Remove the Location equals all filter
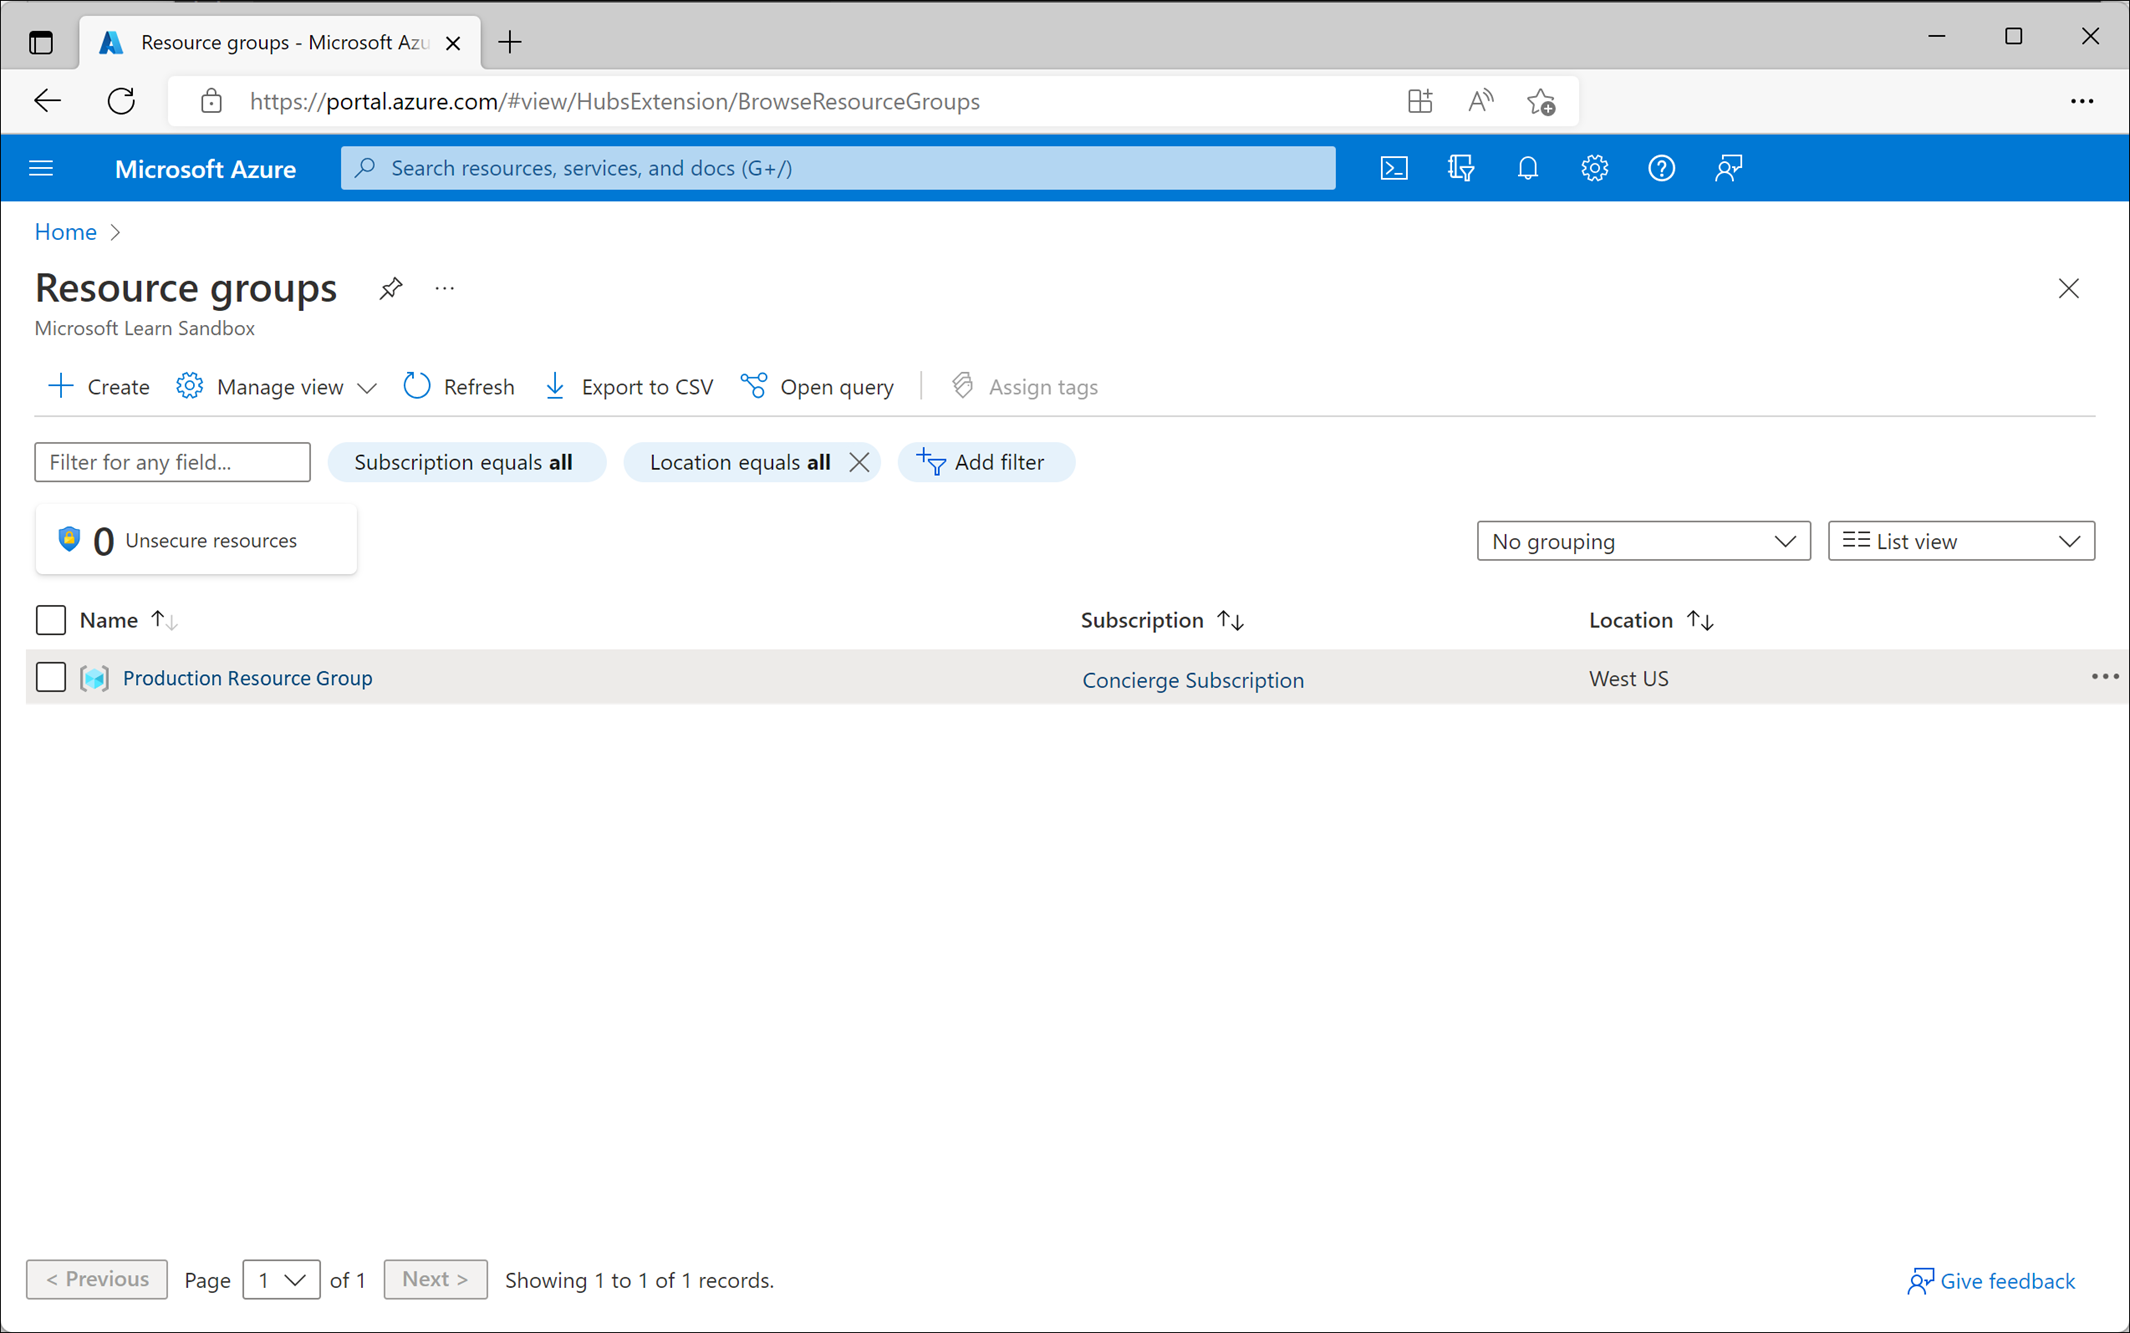 pos(859,462)
